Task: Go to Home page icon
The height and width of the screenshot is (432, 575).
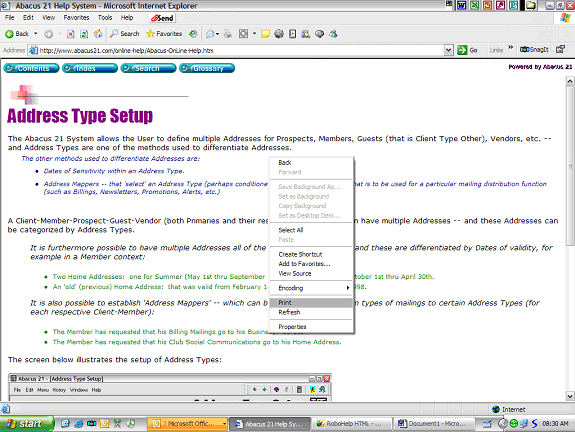Action: [x=98, y=34]
